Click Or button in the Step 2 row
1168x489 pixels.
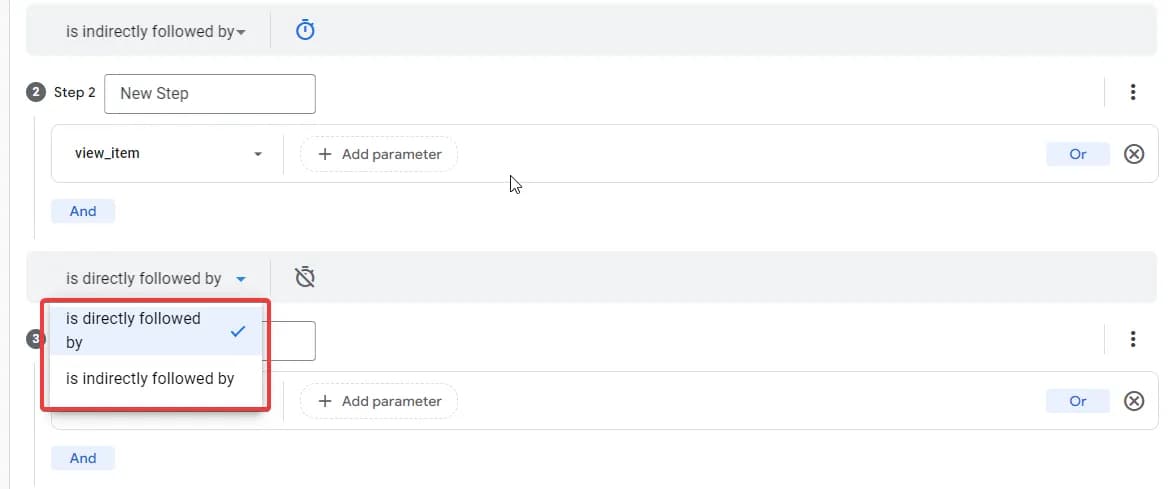(x=1078, y=154)
